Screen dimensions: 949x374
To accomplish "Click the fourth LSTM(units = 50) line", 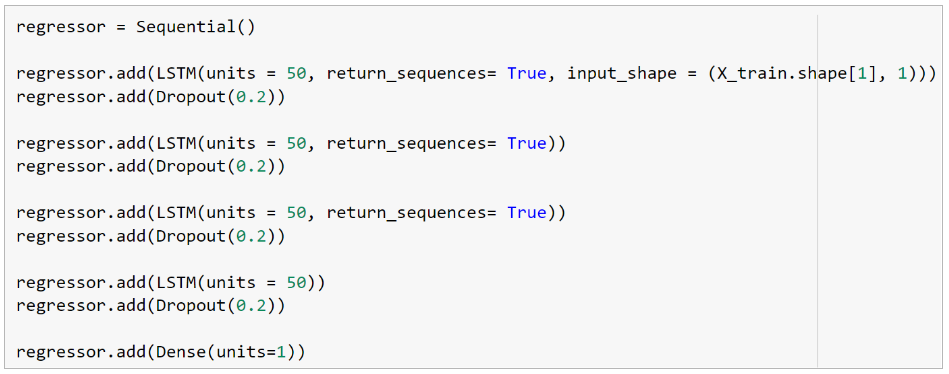I will click(x=171, y=283).
